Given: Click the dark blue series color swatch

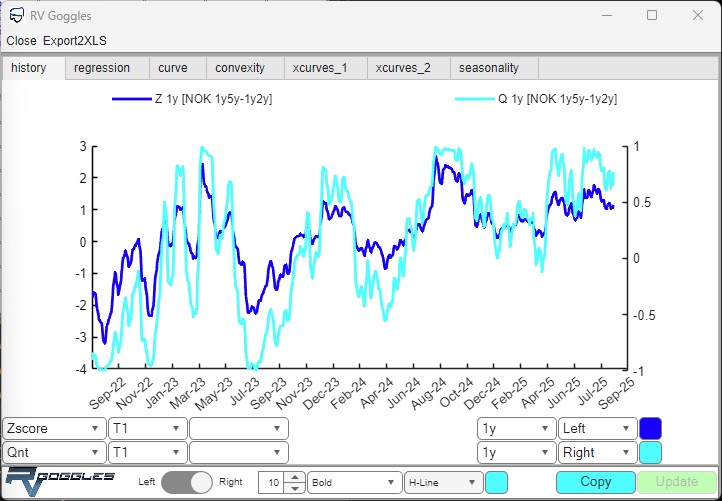Looking at the screenshot, I should tap(650, 428).
